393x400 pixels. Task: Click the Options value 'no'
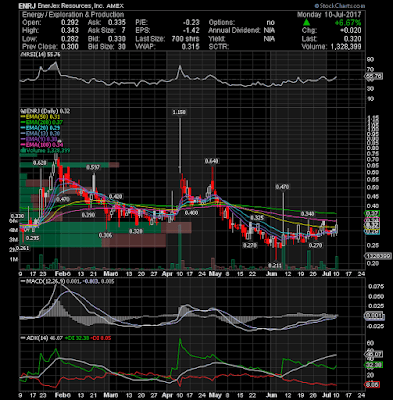[270, 23]
